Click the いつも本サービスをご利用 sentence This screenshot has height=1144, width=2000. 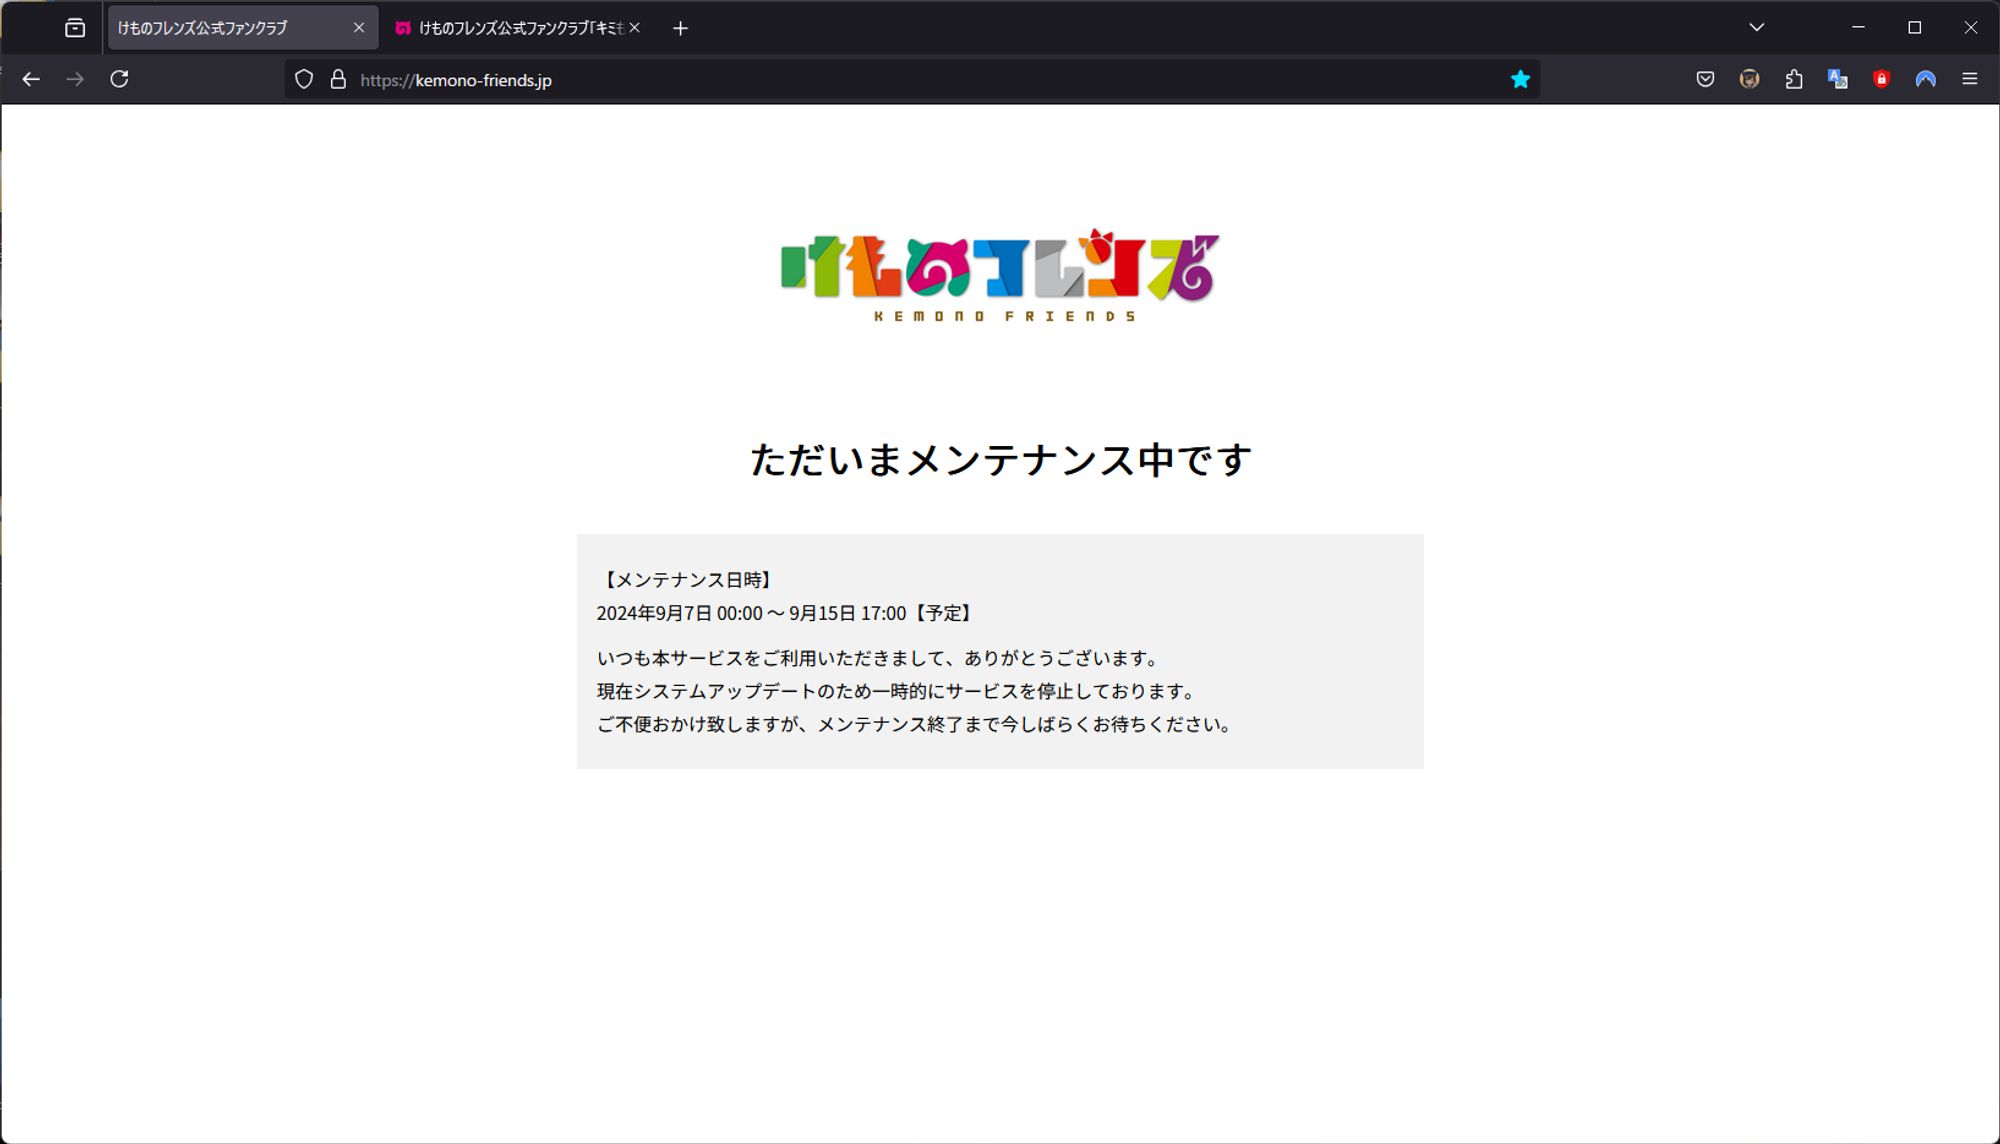pos(880,658)
